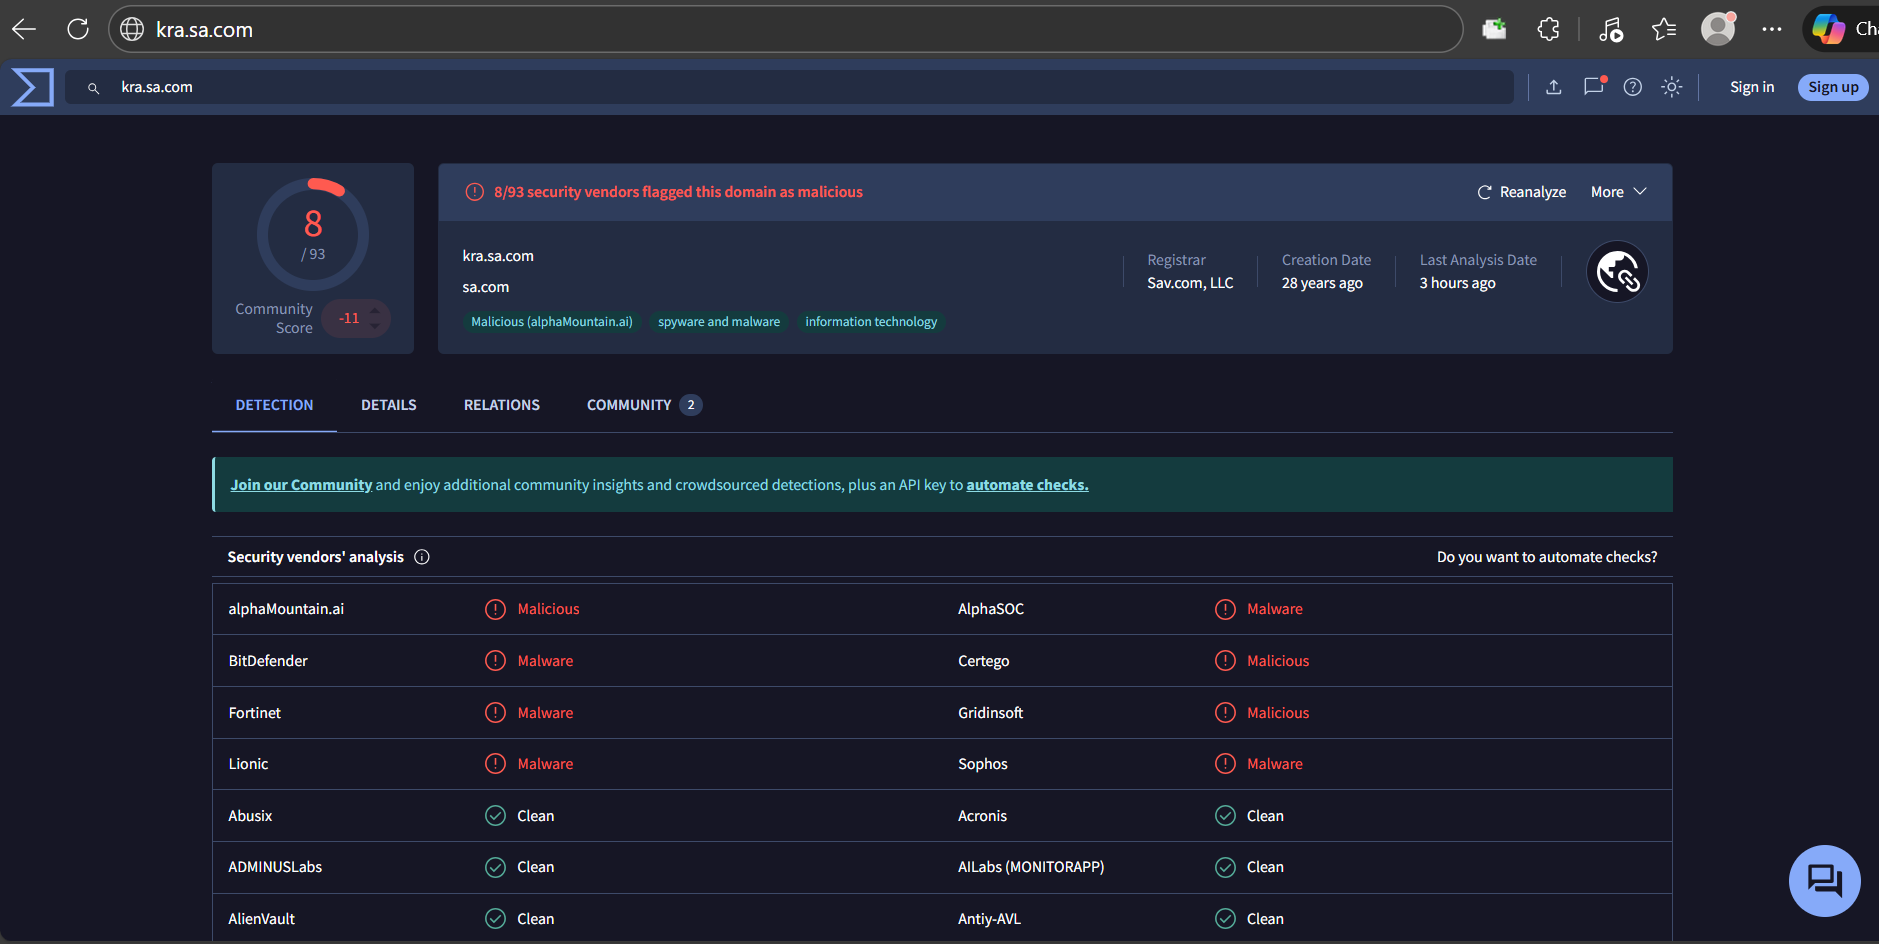Vote up the community score
Viewport: 1879px width, 944px height.
[375, 310]
